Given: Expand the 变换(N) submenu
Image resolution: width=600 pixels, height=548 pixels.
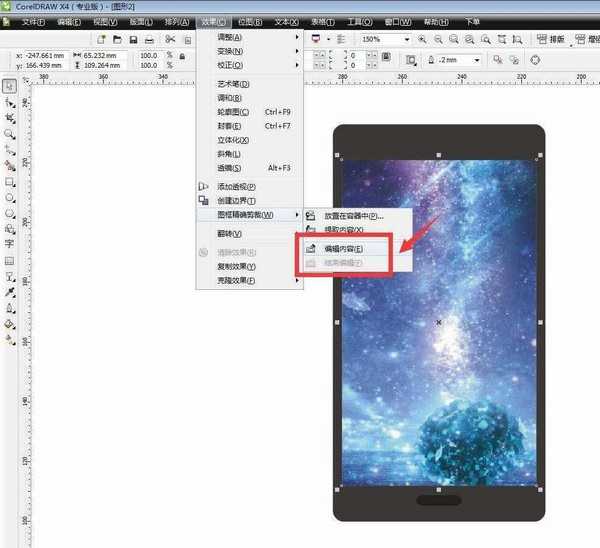Looking at the screenshot, I should (x=250, y=51).
